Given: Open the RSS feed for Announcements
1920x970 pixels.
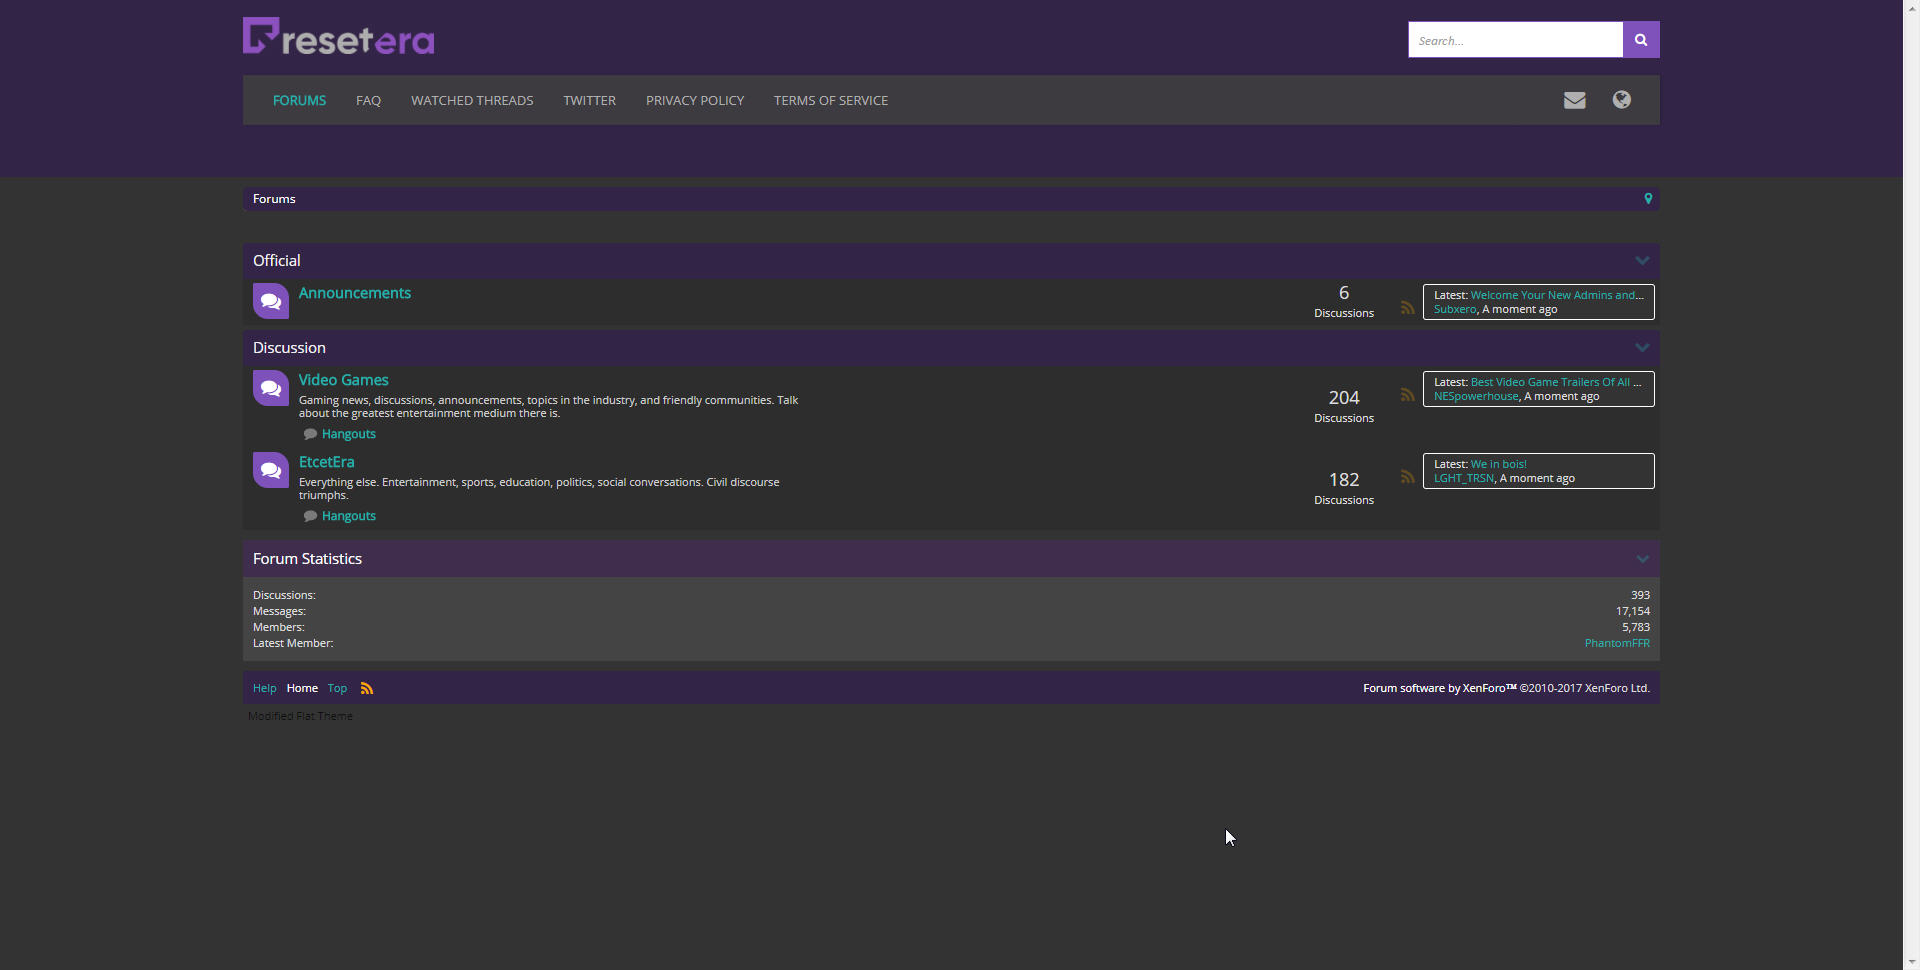Looking at the screenshot, I should click(x=1406, y=307).
